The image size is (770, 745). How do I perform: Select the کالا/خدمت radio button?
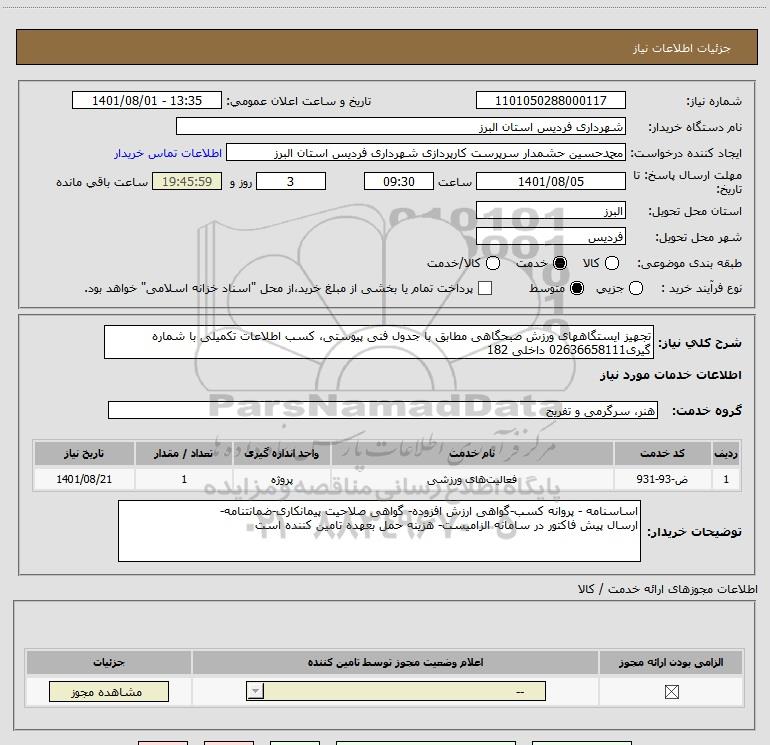coord(493,263)
